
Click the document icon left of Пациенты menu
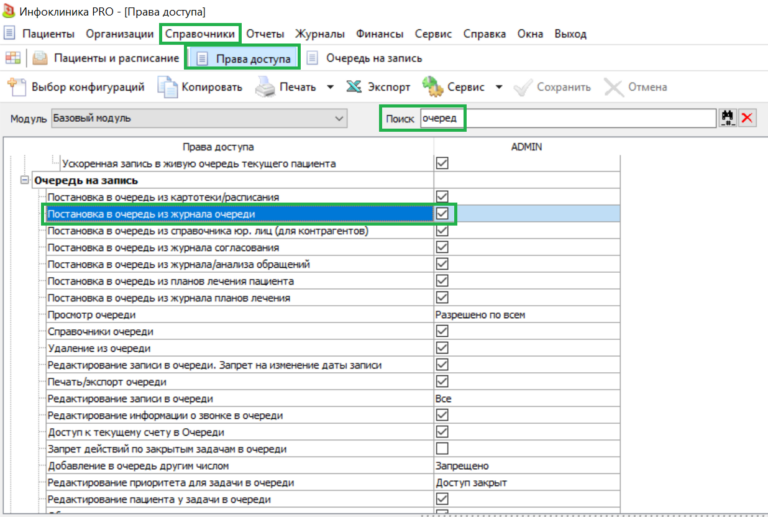(x=9, y=33)
